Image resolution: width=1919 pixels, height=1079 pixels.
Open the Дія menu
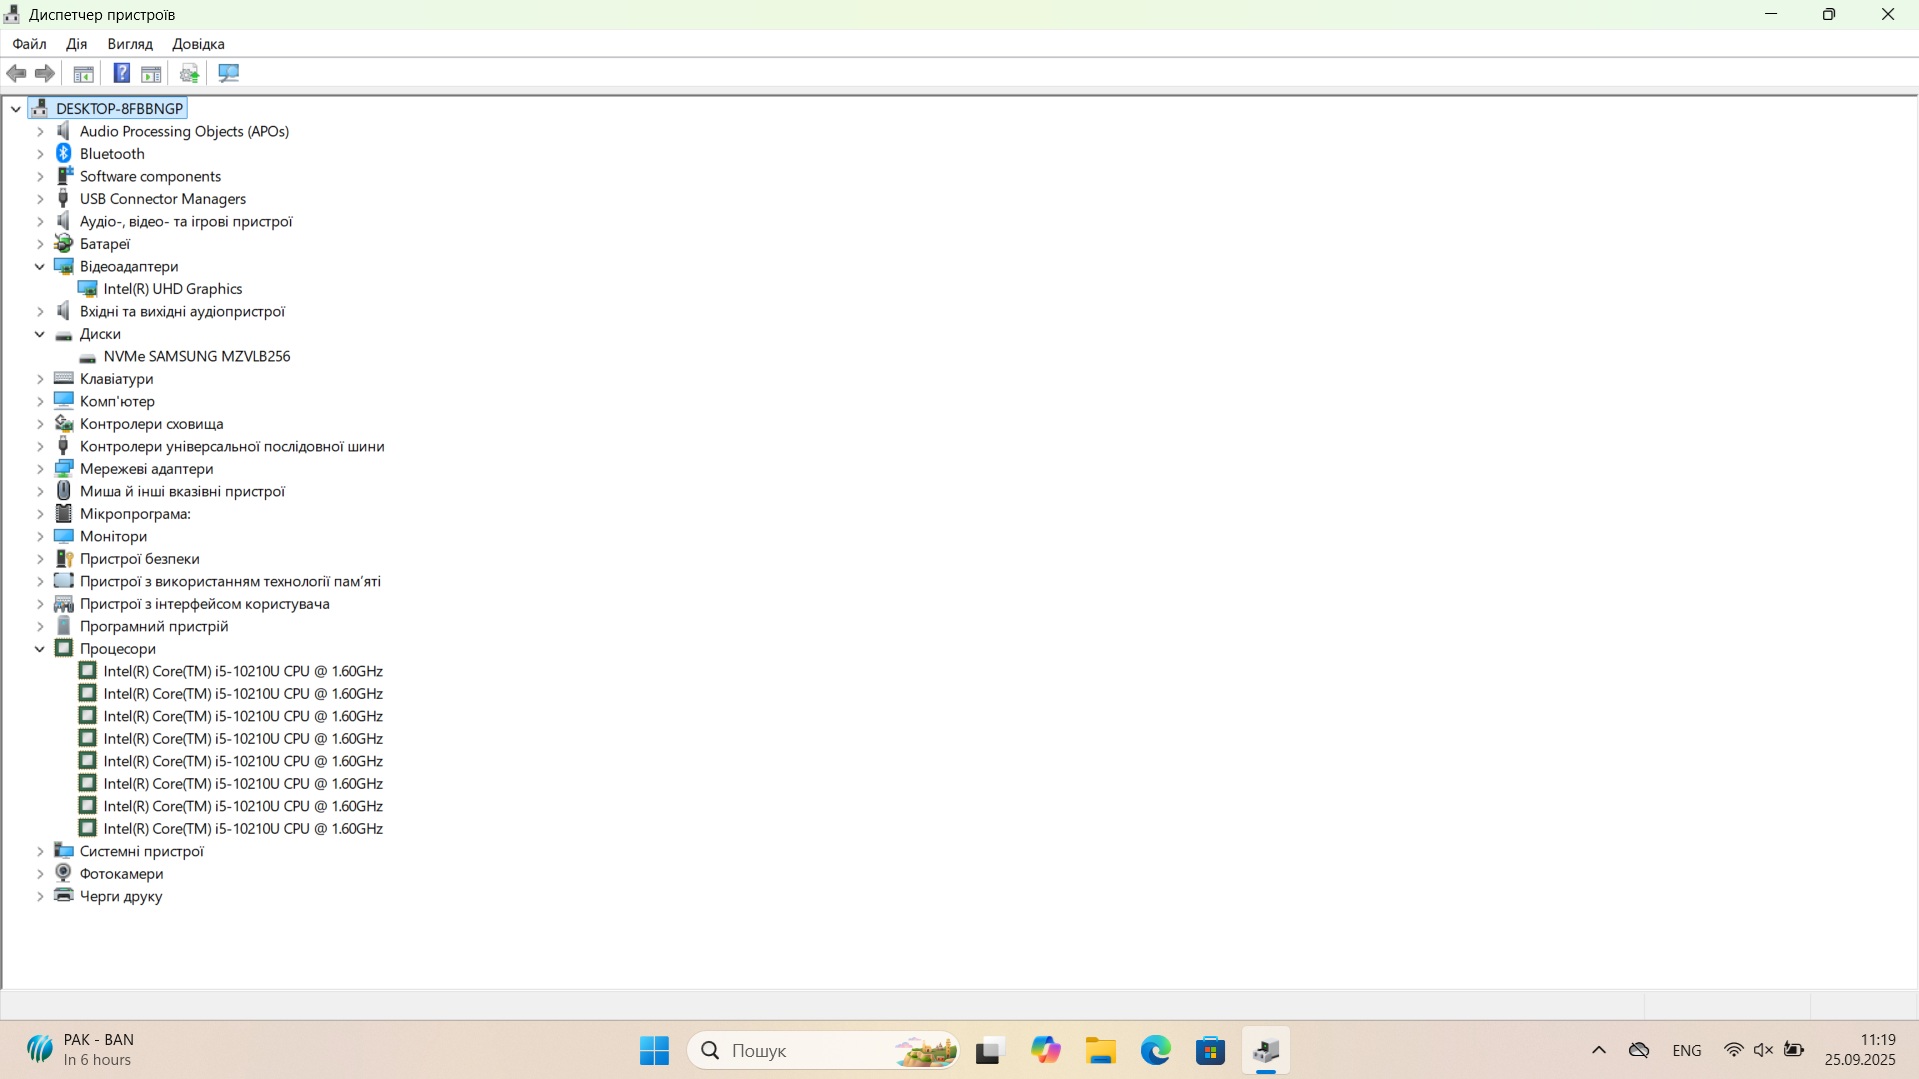click(x=76, y=44)
